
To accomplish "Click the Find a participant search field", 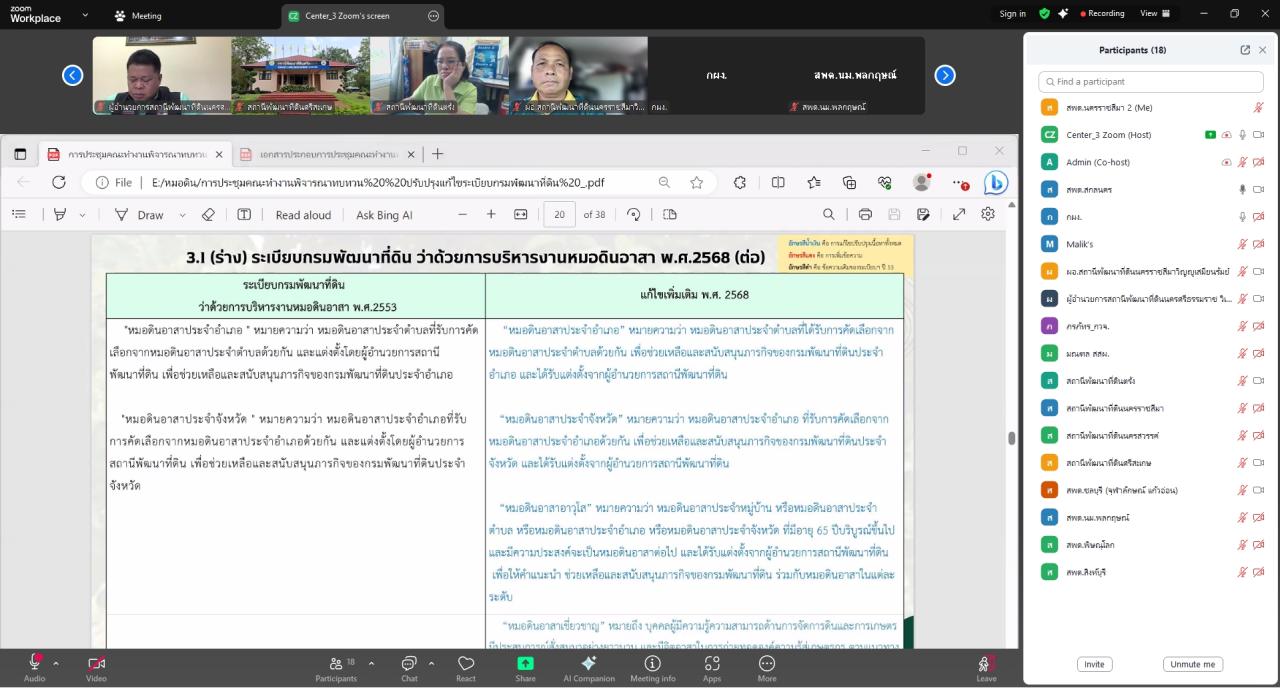I will tap(1152, 82).
